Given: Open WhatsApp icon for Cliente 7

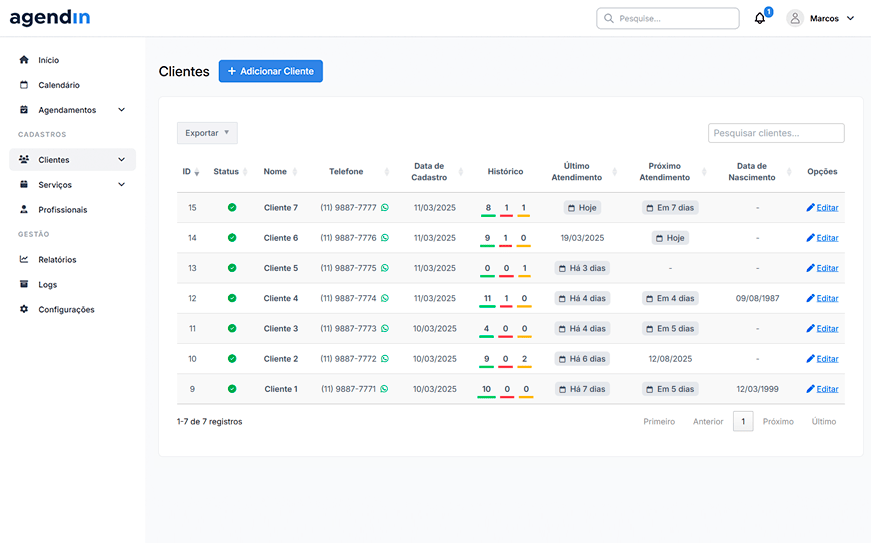Looking at the screenshot, I should 385,208.
